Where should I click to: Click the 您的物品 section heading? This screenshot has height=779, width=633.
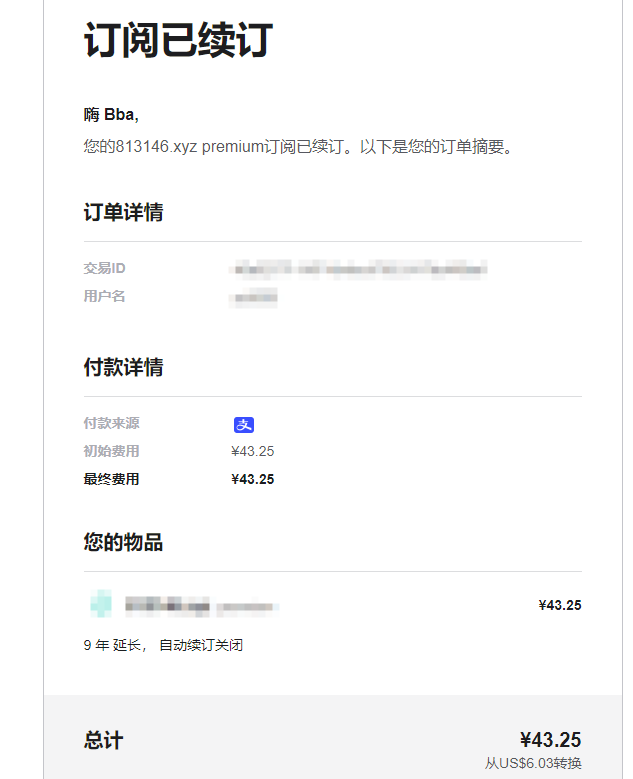(123, 543)
